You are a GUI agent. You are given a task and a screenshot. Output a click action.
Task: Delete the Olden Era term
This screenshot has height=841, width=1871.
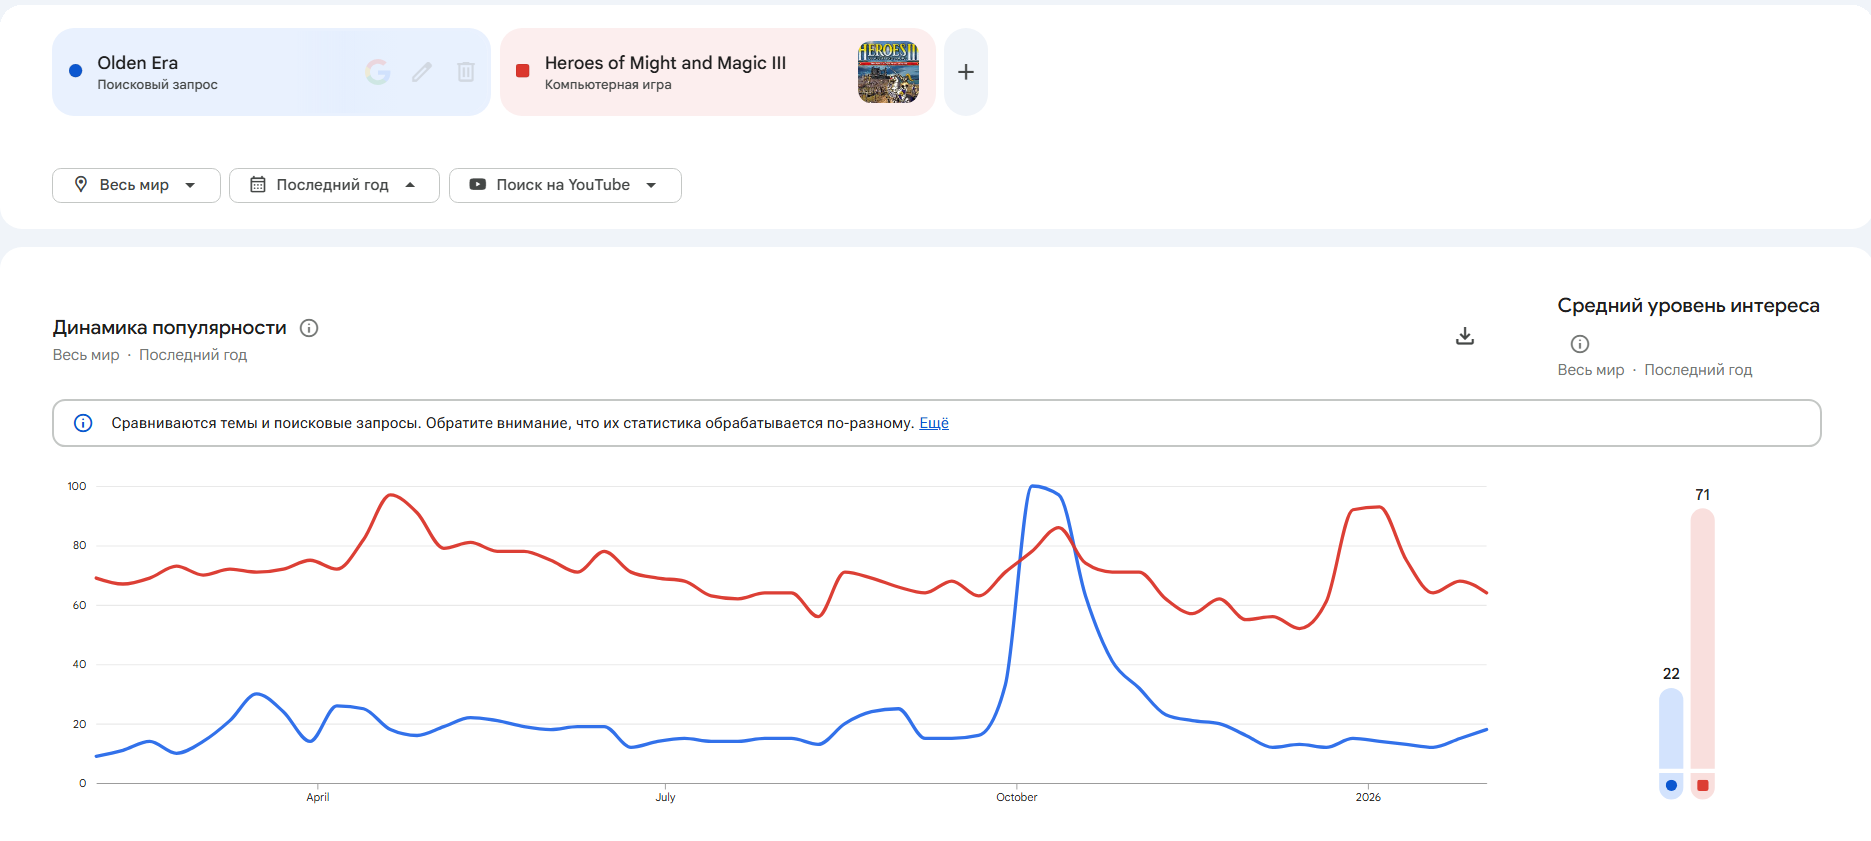point(466,72)
